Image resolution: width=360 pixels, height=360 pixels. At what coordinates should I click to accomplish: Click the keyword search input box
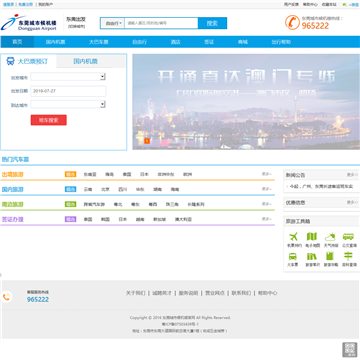pyautogui.click(x=161, y=23)
